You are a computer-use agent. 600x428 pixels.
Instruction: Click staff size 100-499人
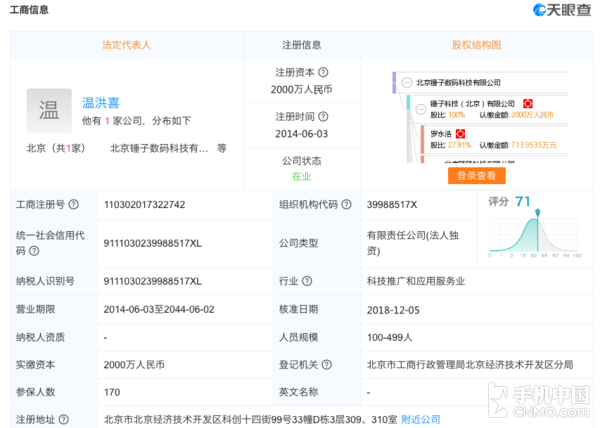point(390,337)
